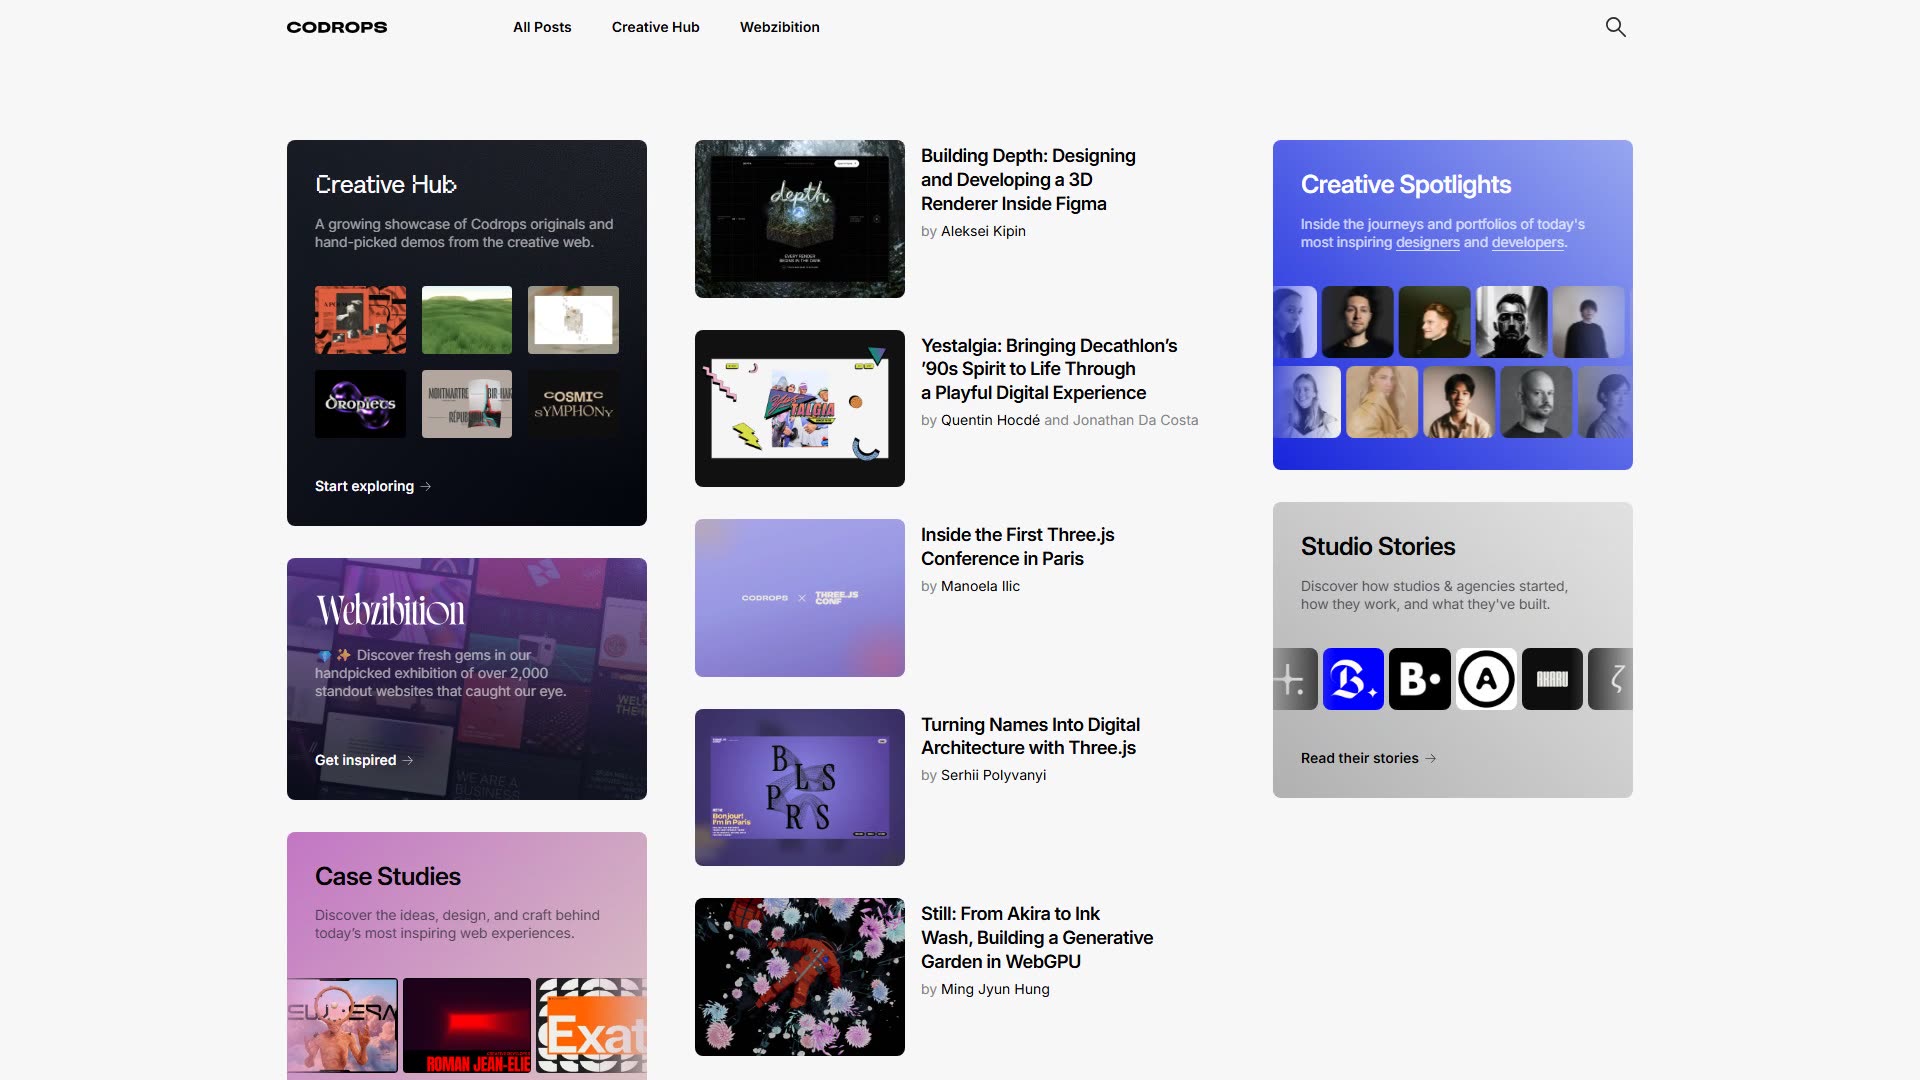Click the Get inspired arrow
This screenshot has height=1080, width=1920.
coord(408,760)
